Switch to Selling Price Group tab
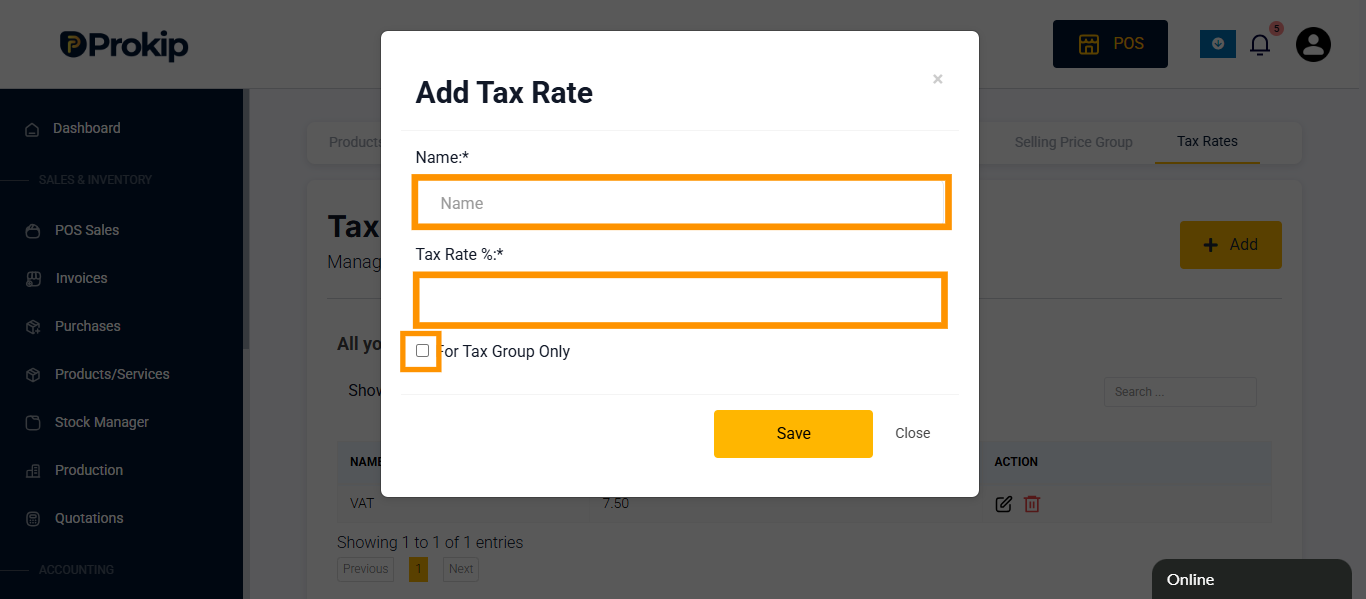 tap(1073, 142)
